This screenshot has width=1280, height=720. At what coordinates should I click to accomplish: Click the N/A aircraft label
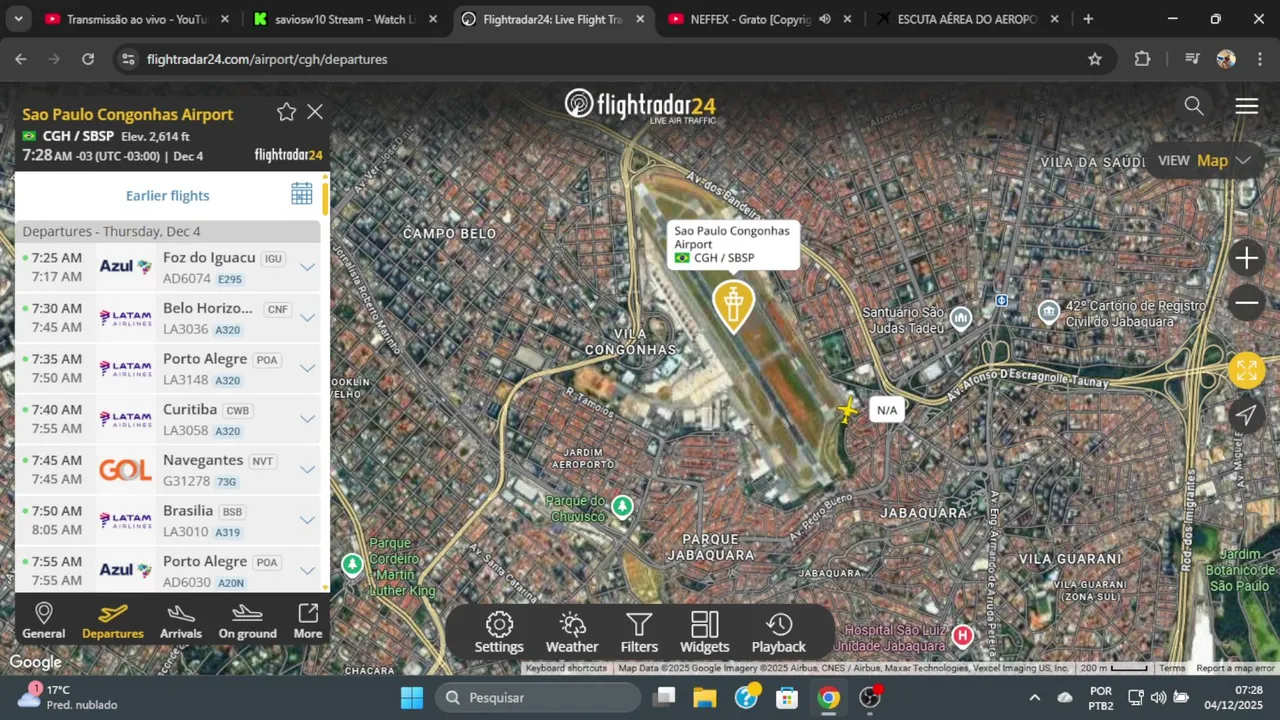[887, 410]
